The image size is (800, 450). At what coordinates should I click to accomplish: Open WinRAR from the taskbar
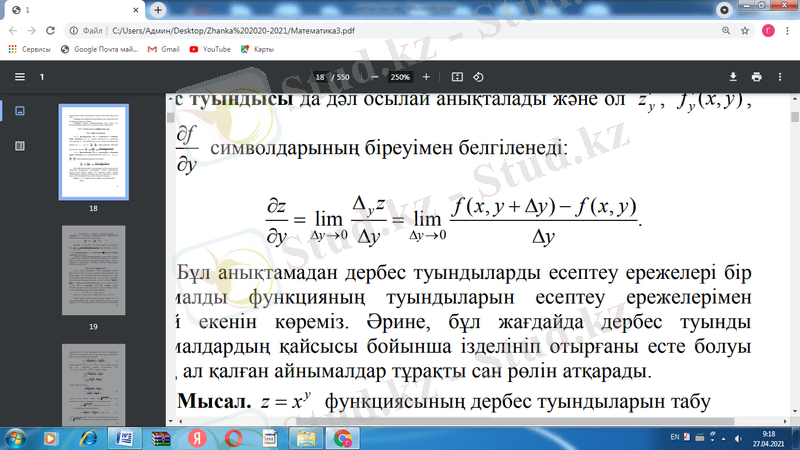(x=160, y=439)
